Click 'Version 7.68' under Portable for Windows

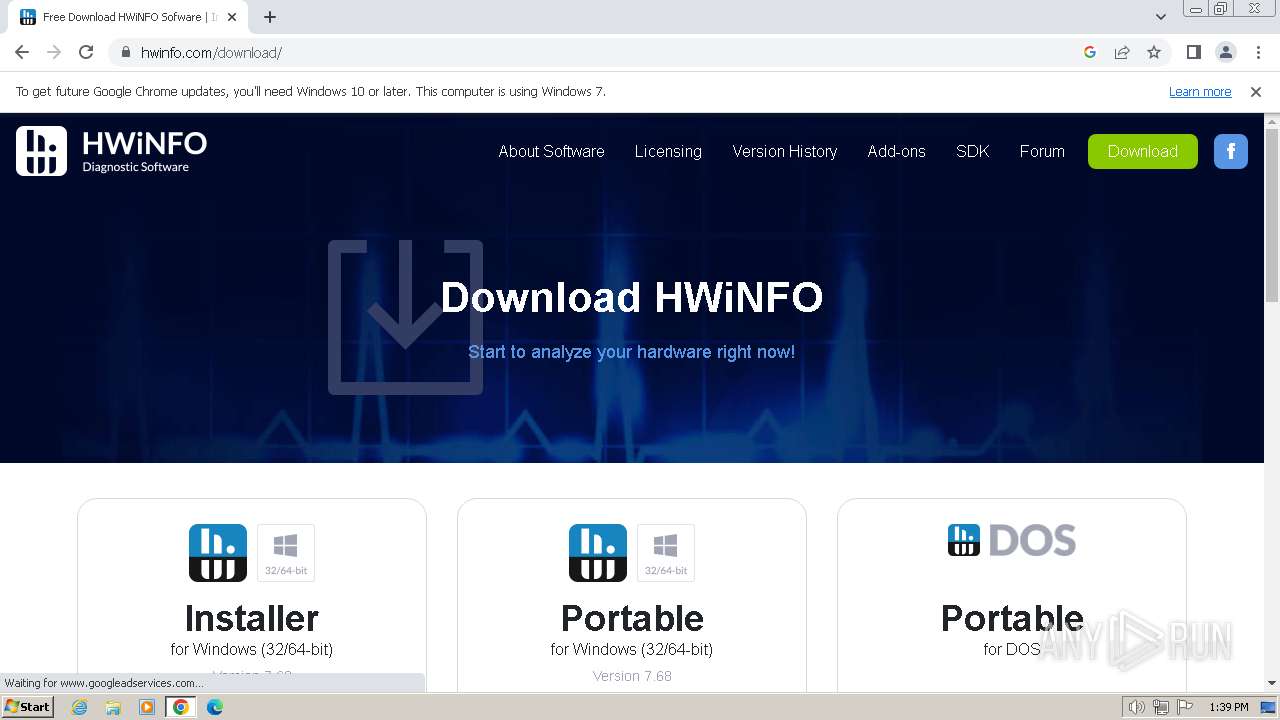coord(632,676)
